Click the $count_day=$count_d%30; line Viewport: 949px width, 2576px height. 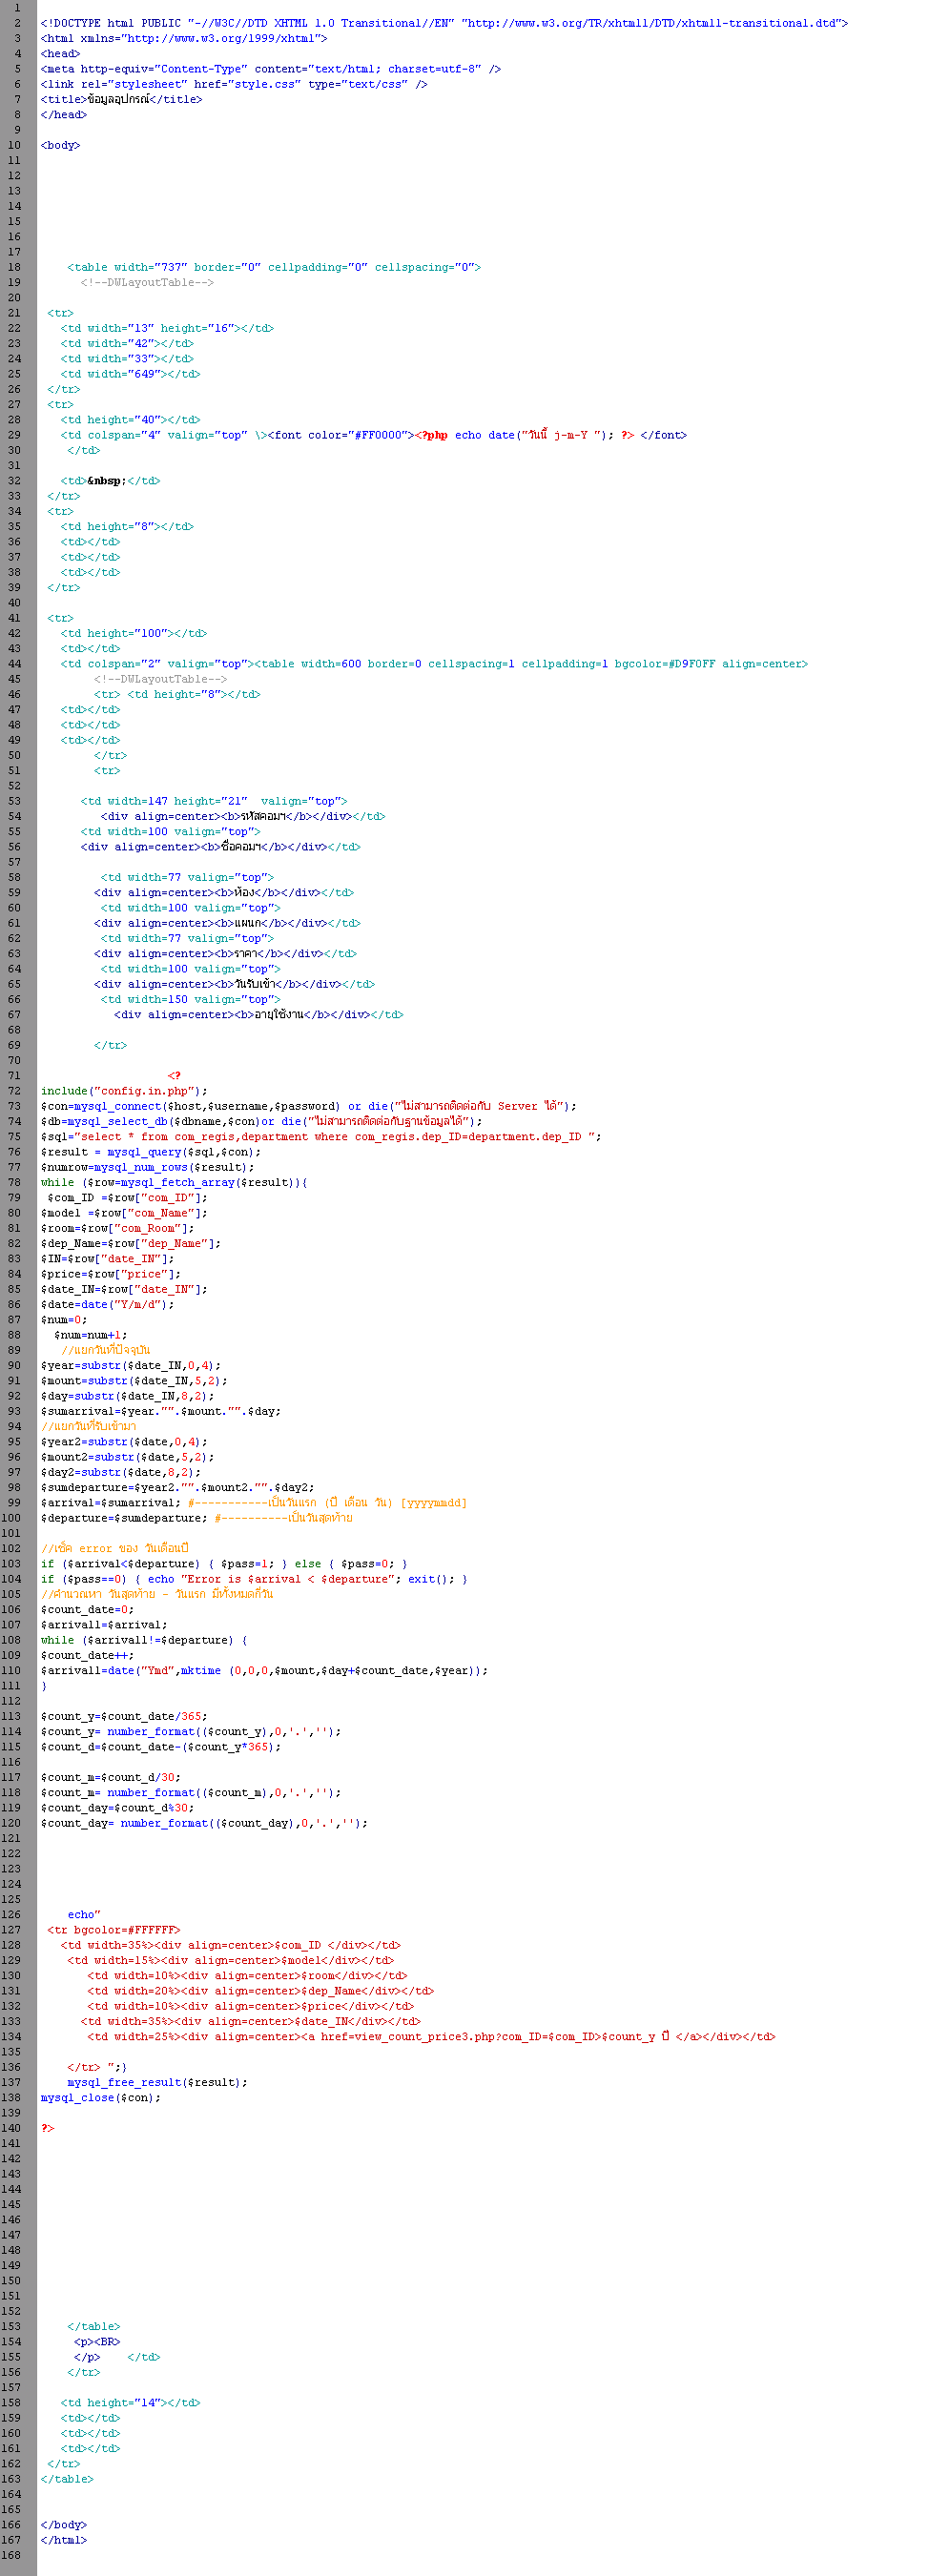point(118,1807)
